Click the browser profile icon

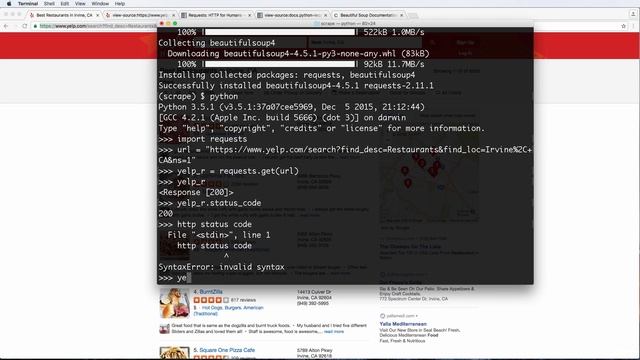633,14
